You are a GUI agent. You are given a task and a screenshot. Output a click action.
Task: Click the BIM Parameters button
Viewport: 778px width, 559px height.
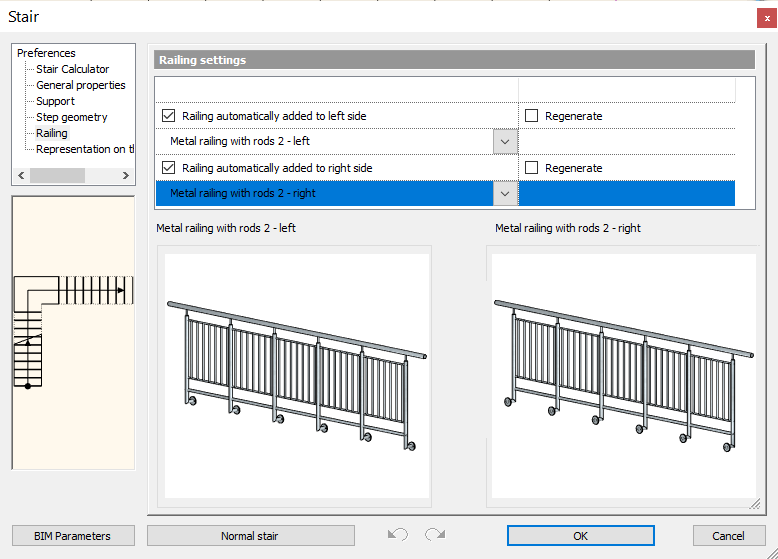[x=72, y=536]
